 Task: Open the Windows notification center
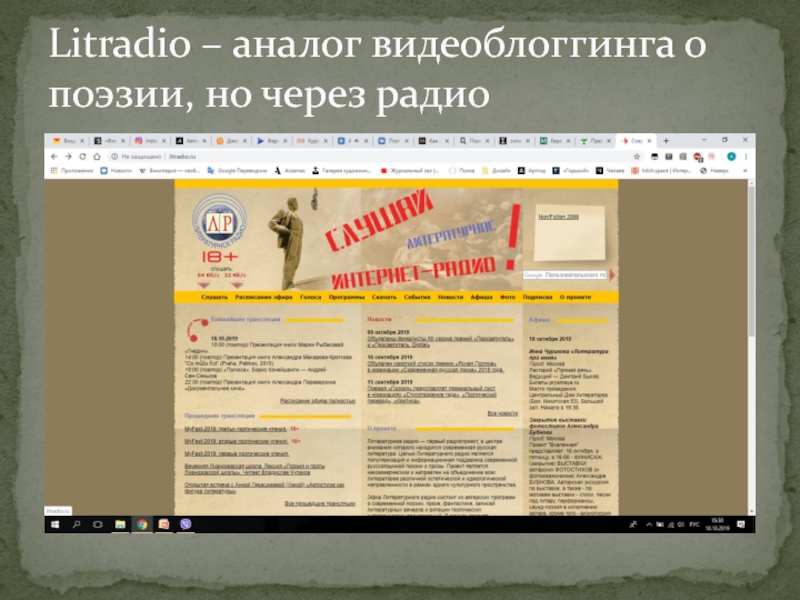click(x=741, y=524)
